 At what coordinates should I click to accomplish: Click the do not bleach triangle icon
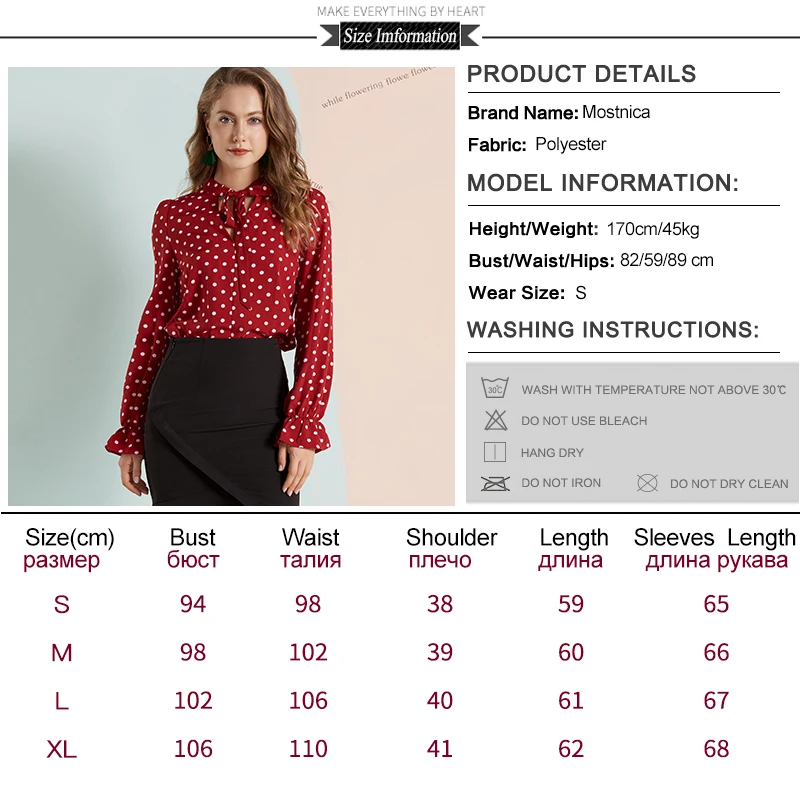coord(495,420)
